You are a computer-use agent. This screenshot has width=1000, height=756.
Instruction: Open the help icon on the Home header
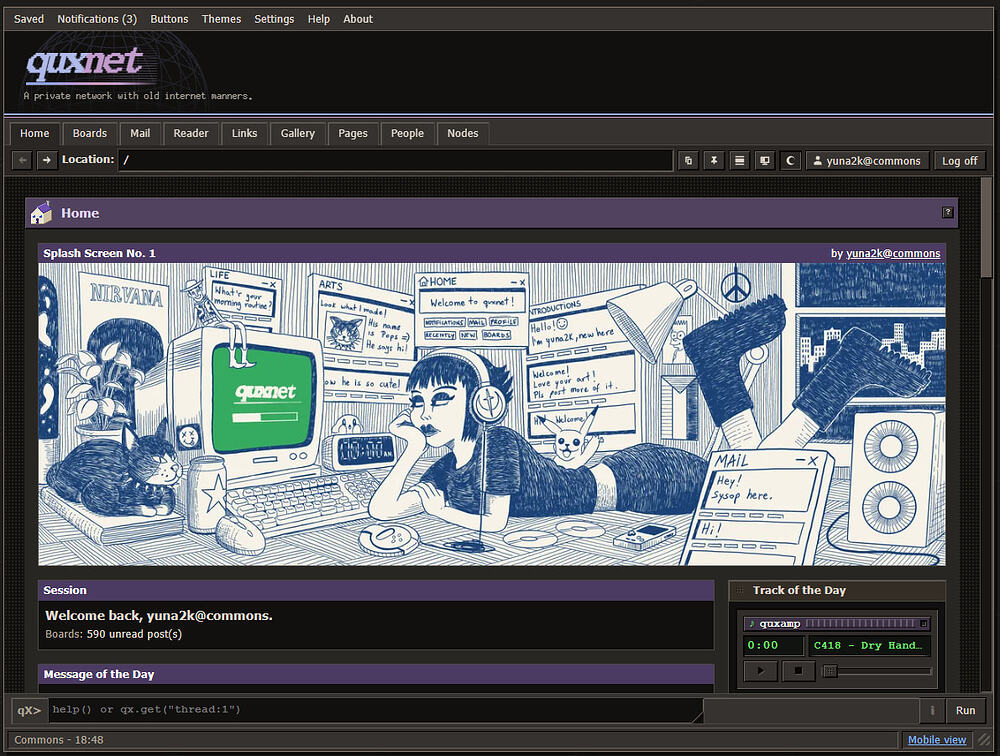click(948, 212)
